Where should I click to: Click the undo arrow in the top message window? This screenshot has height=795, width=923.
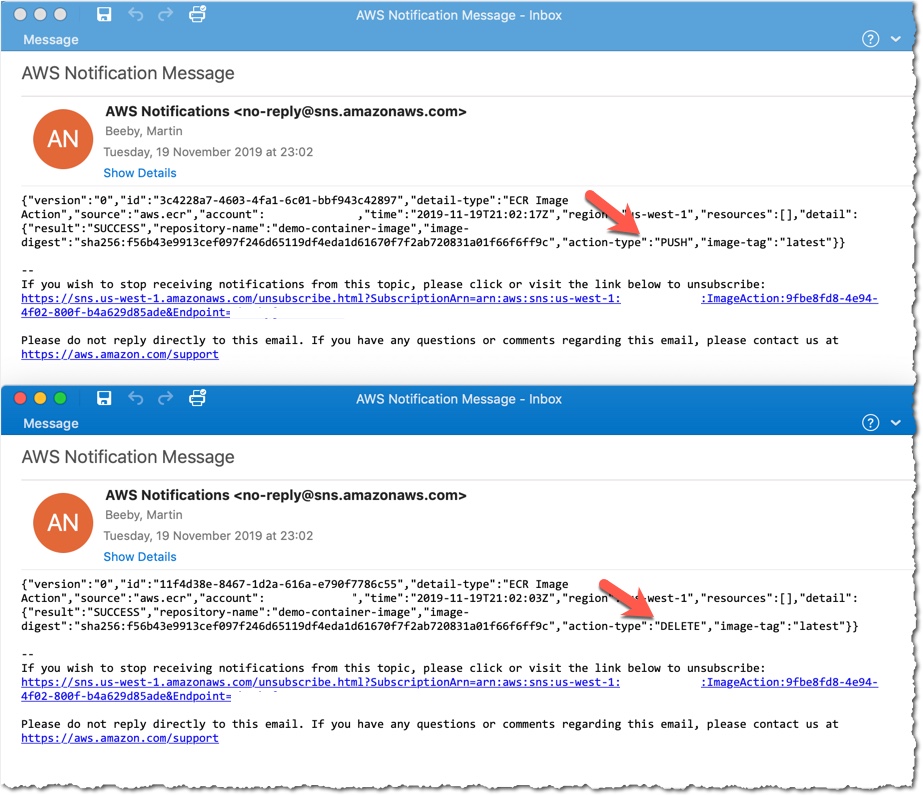136,15
